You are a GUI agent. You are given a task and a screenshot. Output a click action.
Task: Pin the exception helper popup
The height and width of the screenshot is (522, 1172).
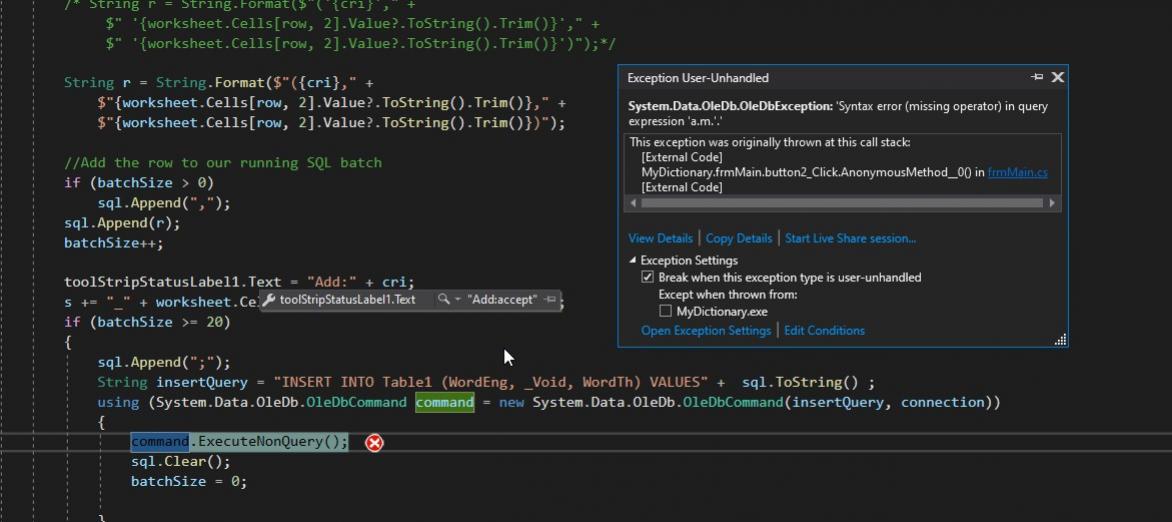coord(1037,77)
